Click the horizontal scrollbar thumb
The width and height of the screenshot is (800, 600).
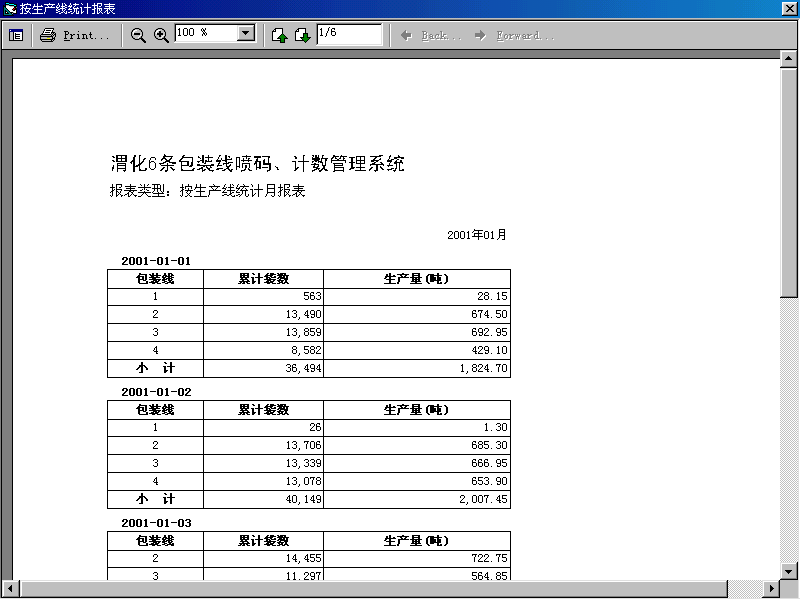[x=373, y=589]
